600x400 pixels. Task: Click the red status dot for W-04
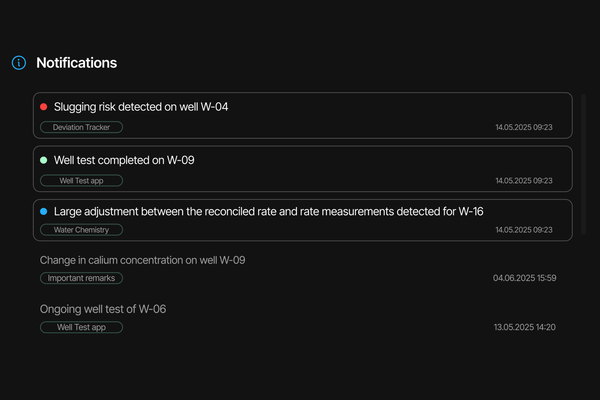(x=43, y=106)
